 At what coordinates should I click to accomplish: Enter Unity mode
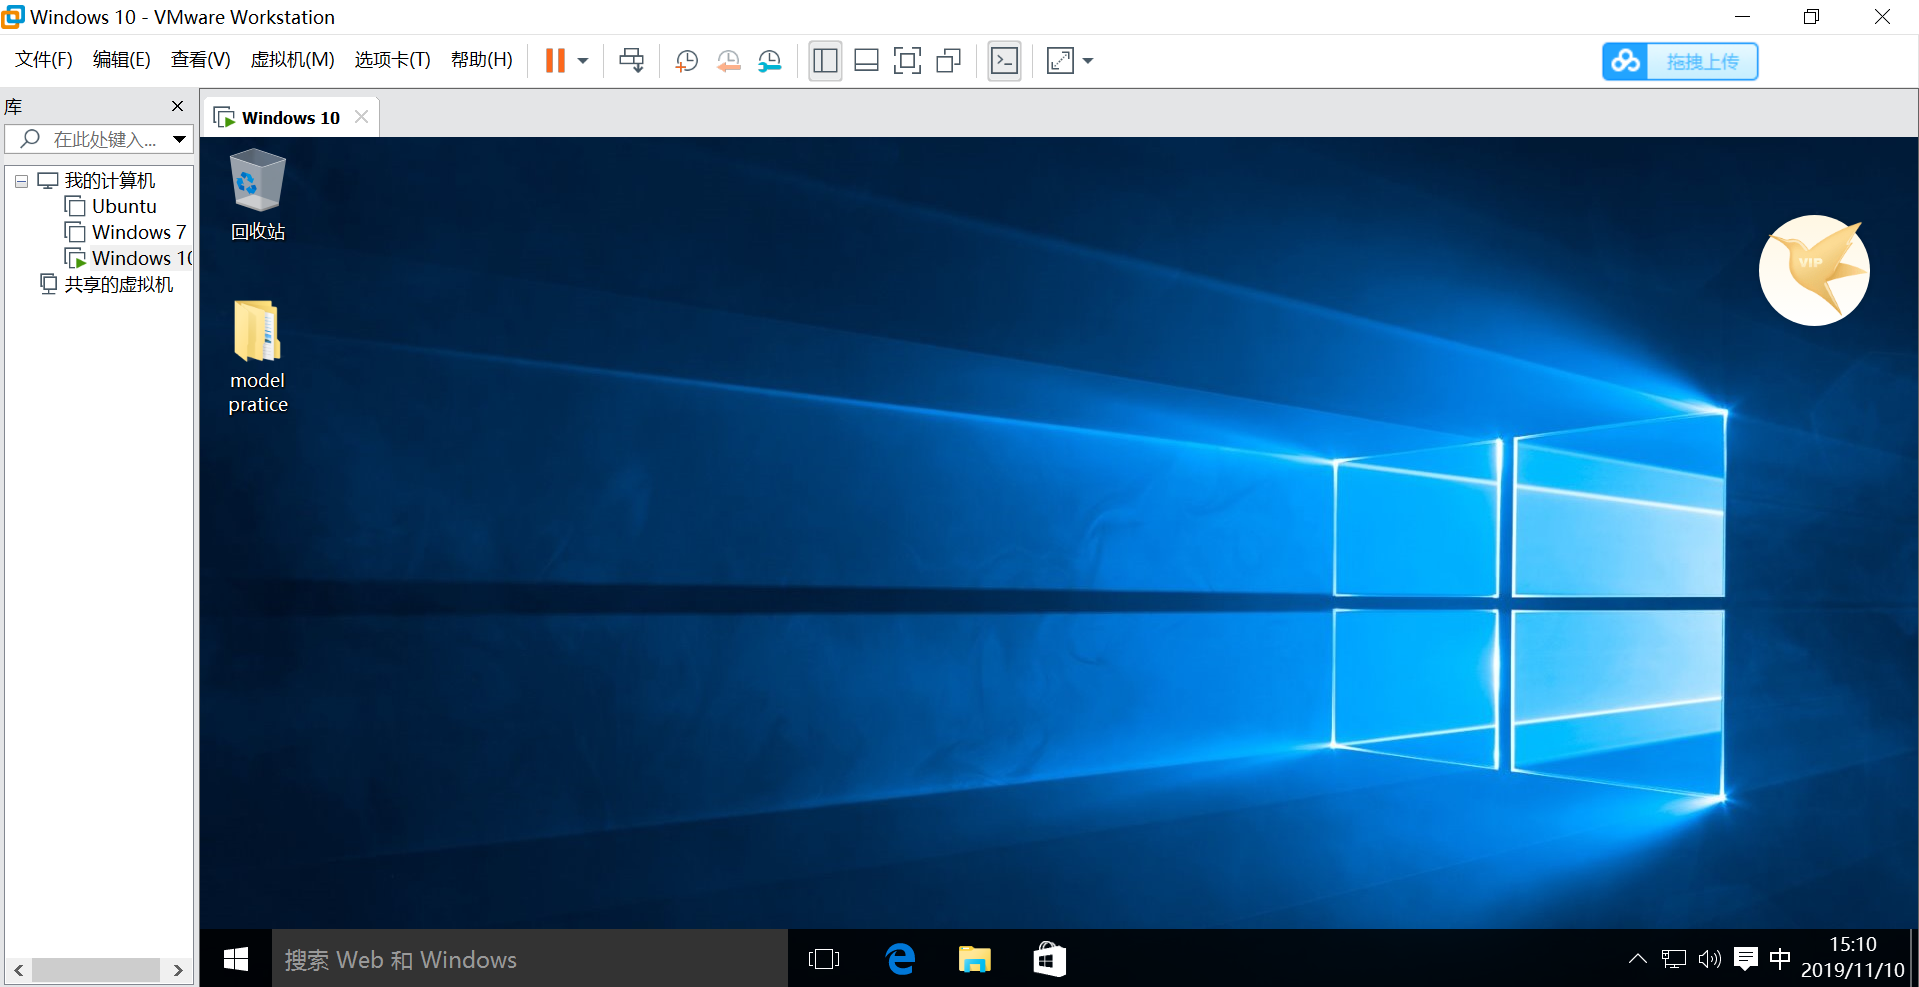[x=948, y=60]
